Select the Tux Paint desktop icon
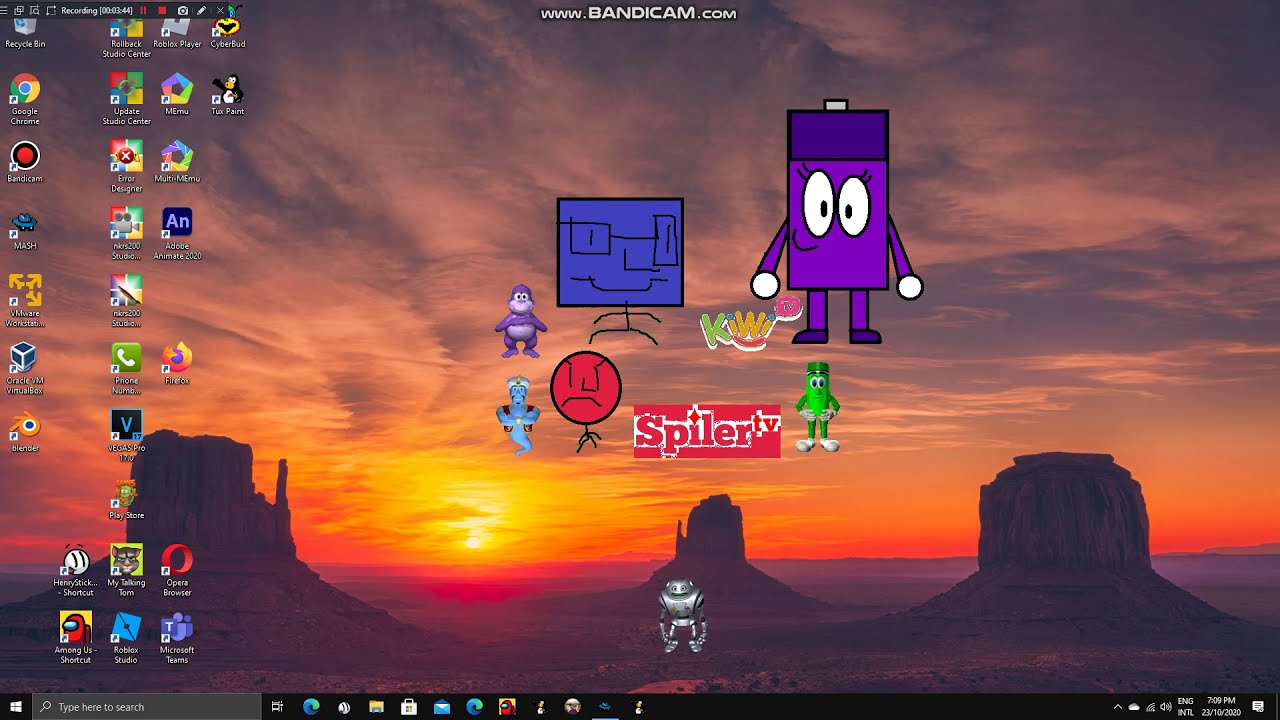Screen dimensions: 1280x720 228,96
